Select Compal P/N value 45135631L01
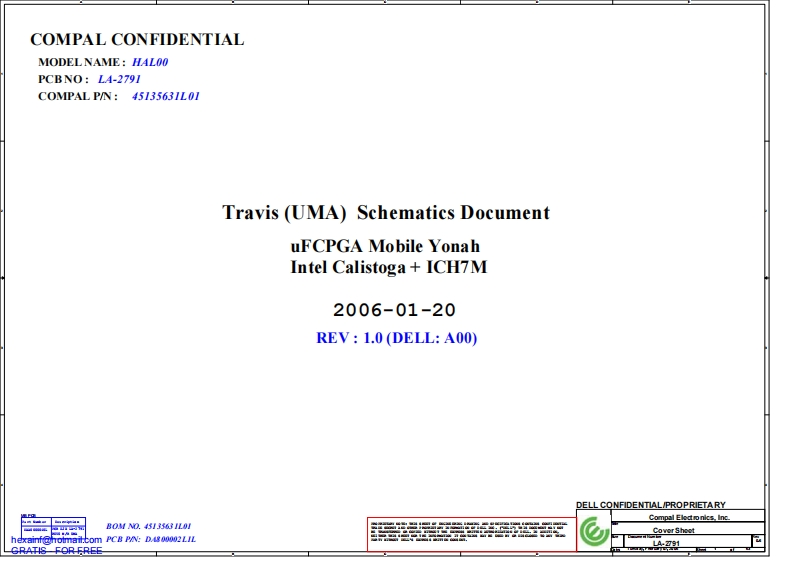The image size is (793, 561). tap(166, 96)
